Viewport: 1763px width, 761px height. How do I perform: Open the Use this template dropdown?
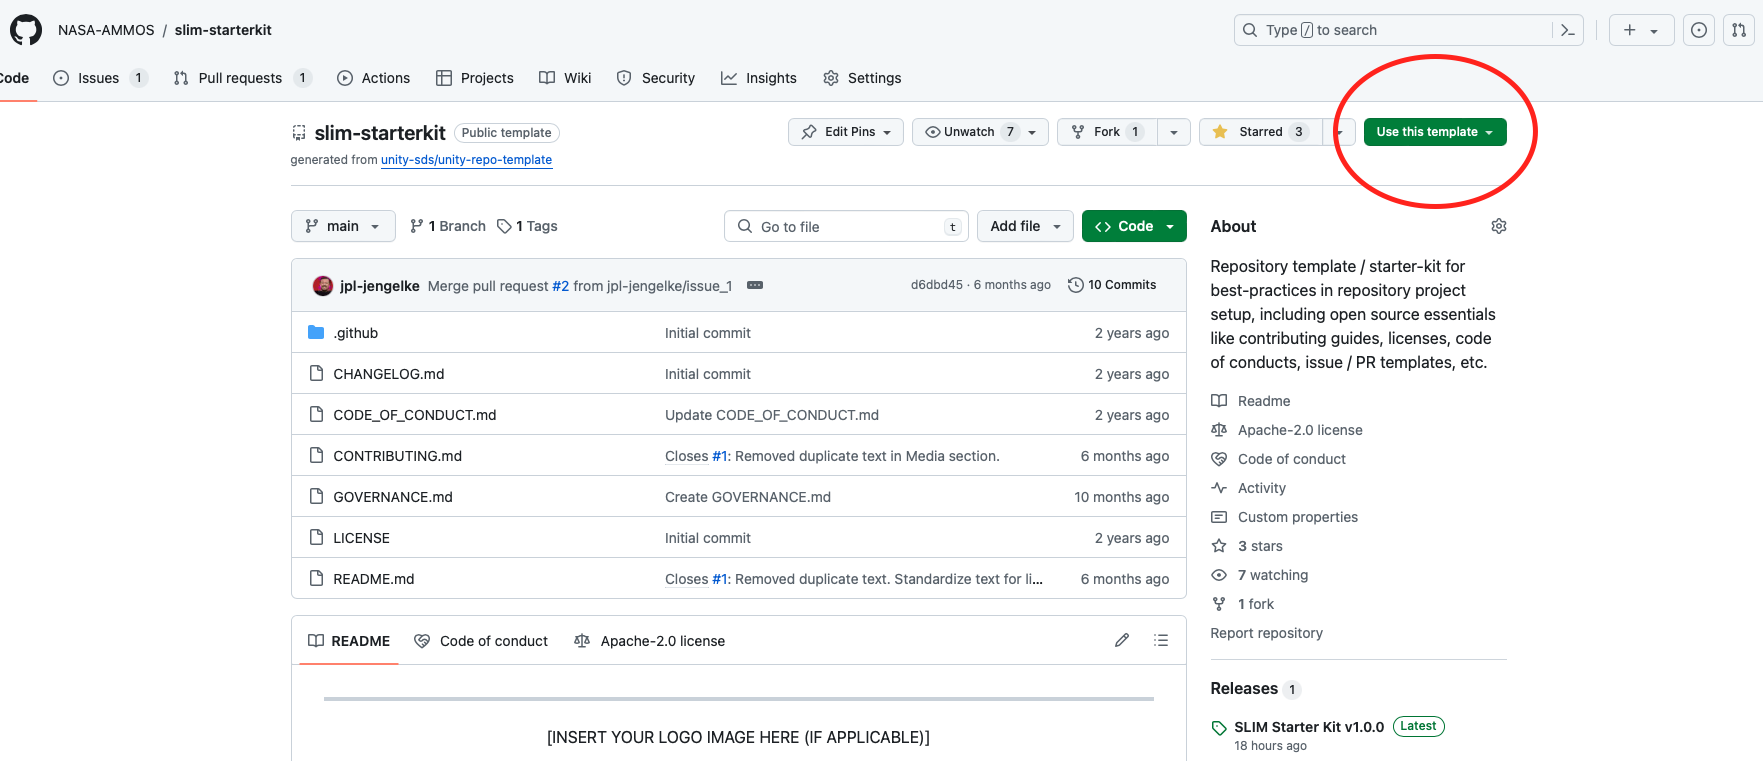(1435, 132)
